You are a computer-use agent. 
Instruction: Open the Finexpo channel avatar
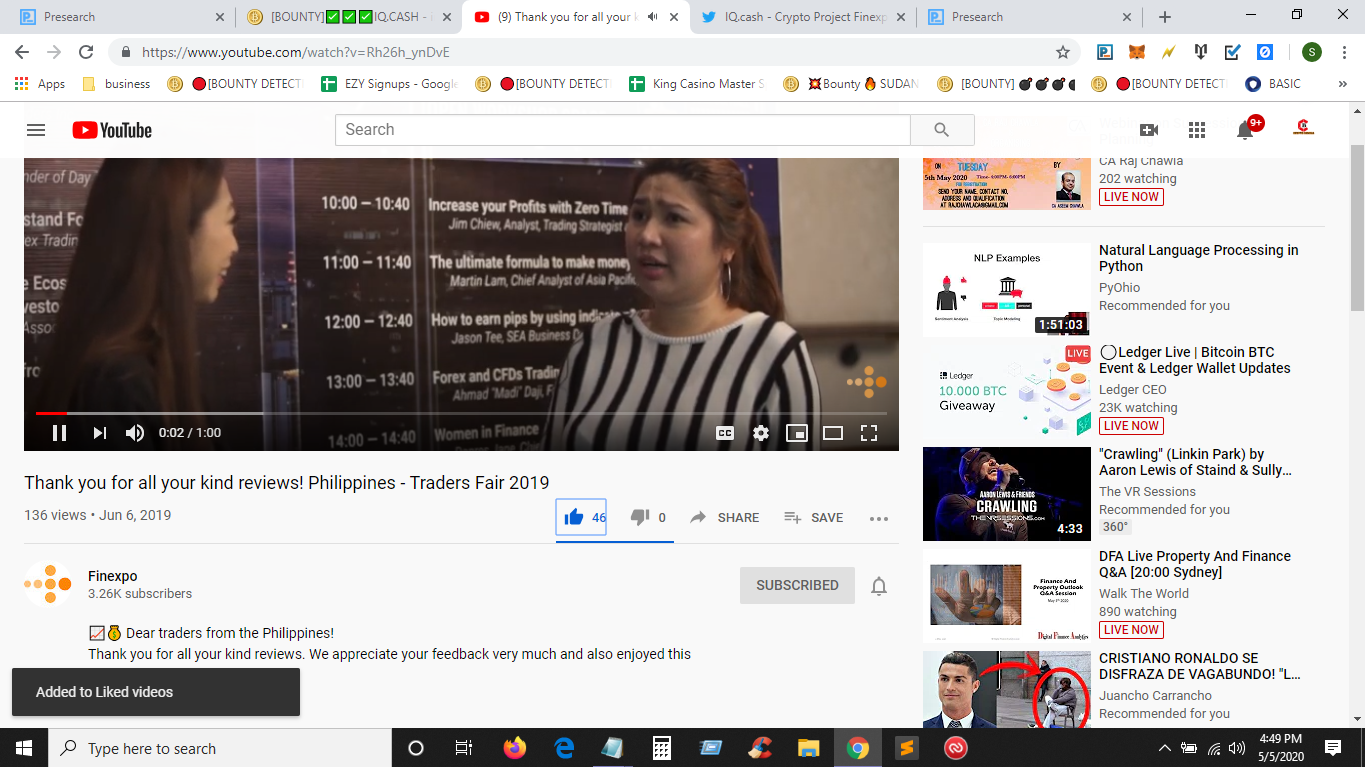(x=48, y=585)
